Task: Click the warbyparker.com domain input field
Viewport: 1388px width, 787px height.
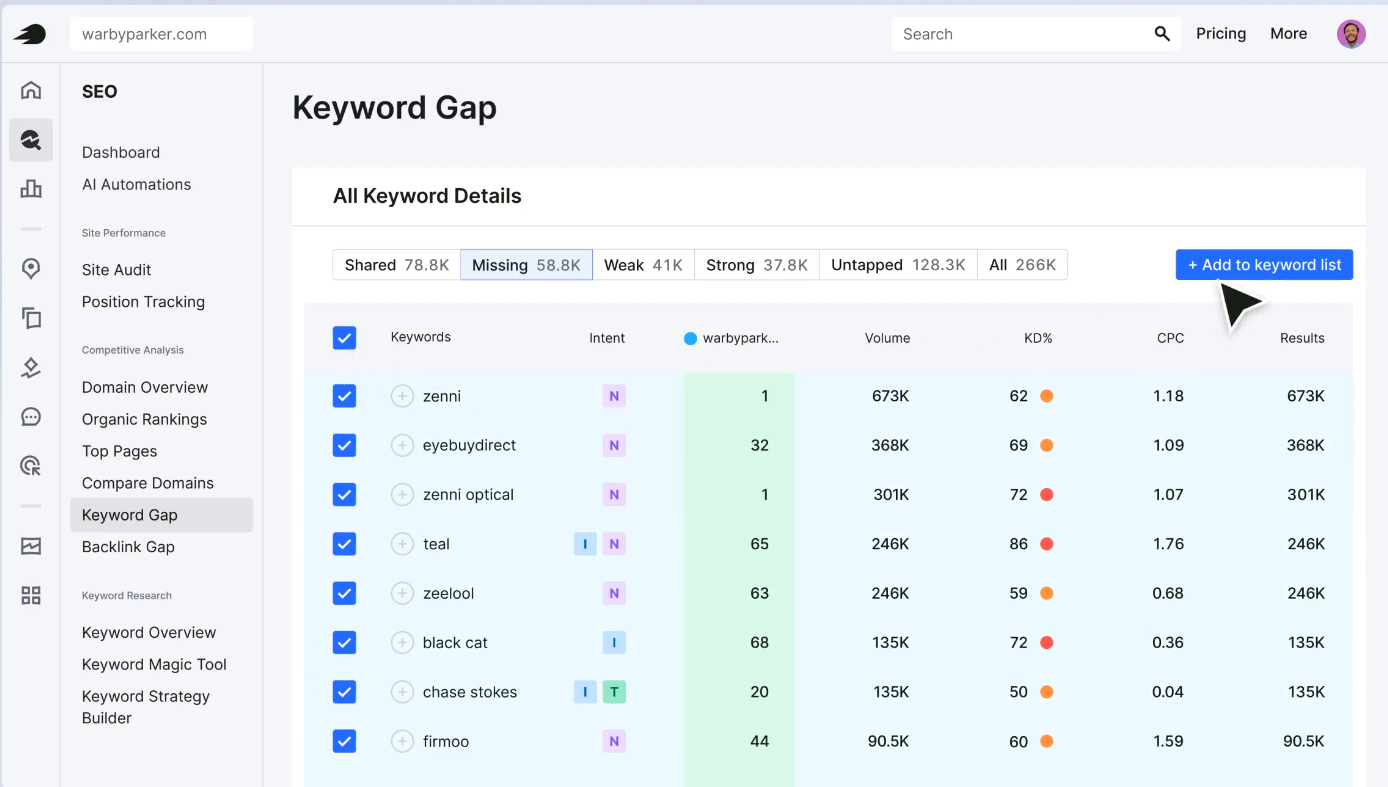Action: point(161,34)
